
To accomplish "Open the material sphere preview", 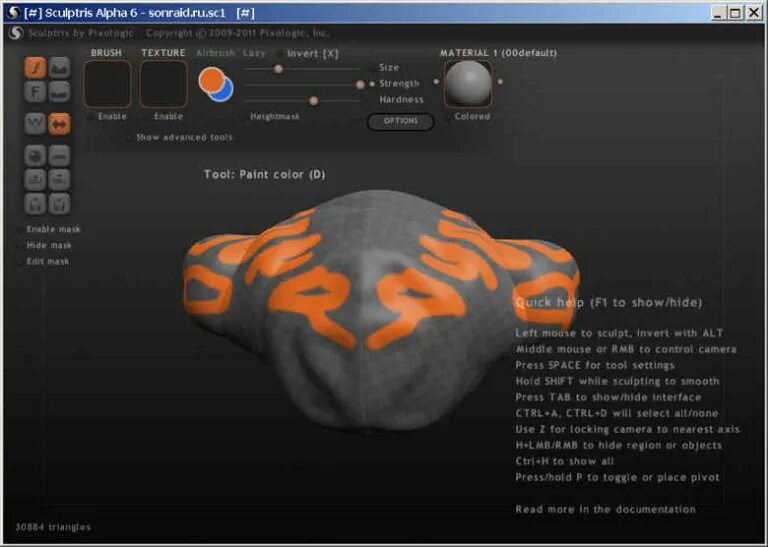I will tap(468, 84).
